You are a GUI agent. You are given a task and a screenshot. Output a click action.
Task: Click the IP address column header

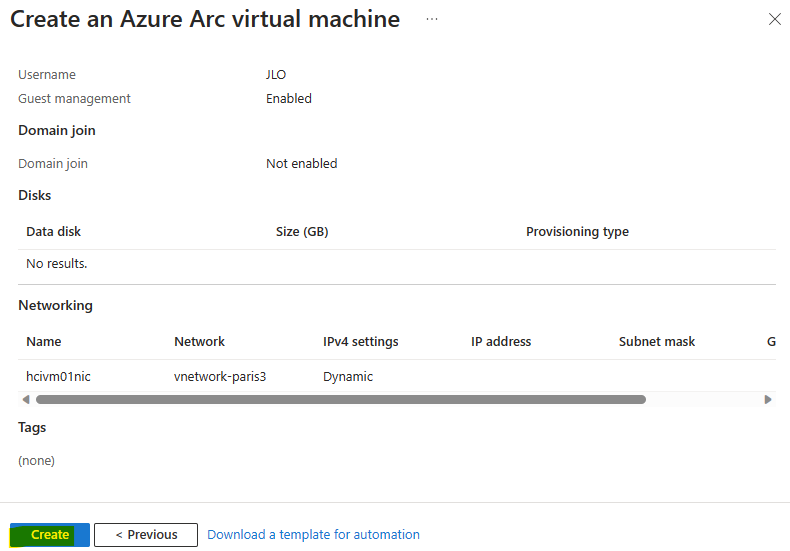point(501,341)
